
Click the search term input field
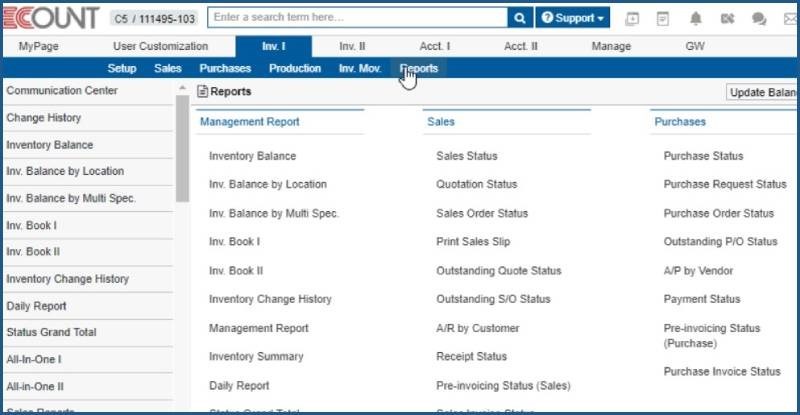(x=358, y=17)
